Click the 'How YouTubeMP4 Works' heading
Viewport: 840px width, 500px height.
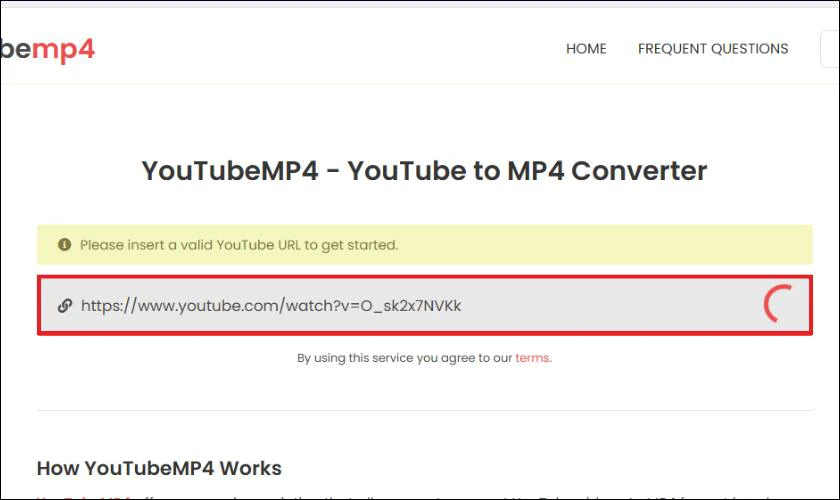(x=159, y=468)
